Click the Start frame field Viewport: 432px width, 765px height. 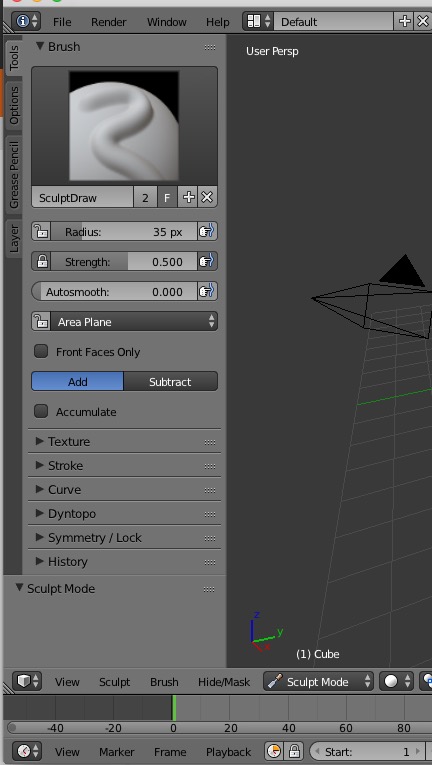tap(370, 751)
